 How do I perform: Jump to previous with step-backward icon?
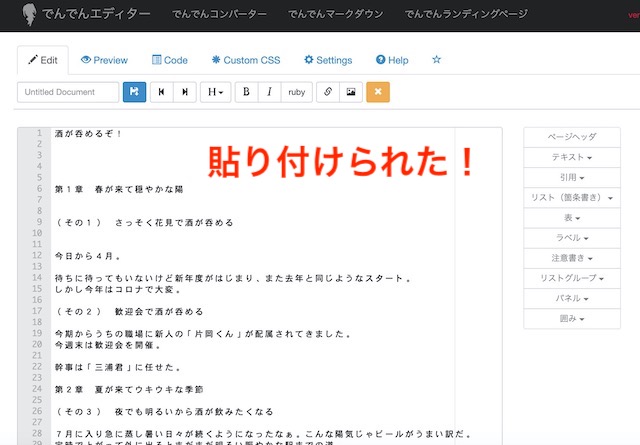click(x=161, y=91)
